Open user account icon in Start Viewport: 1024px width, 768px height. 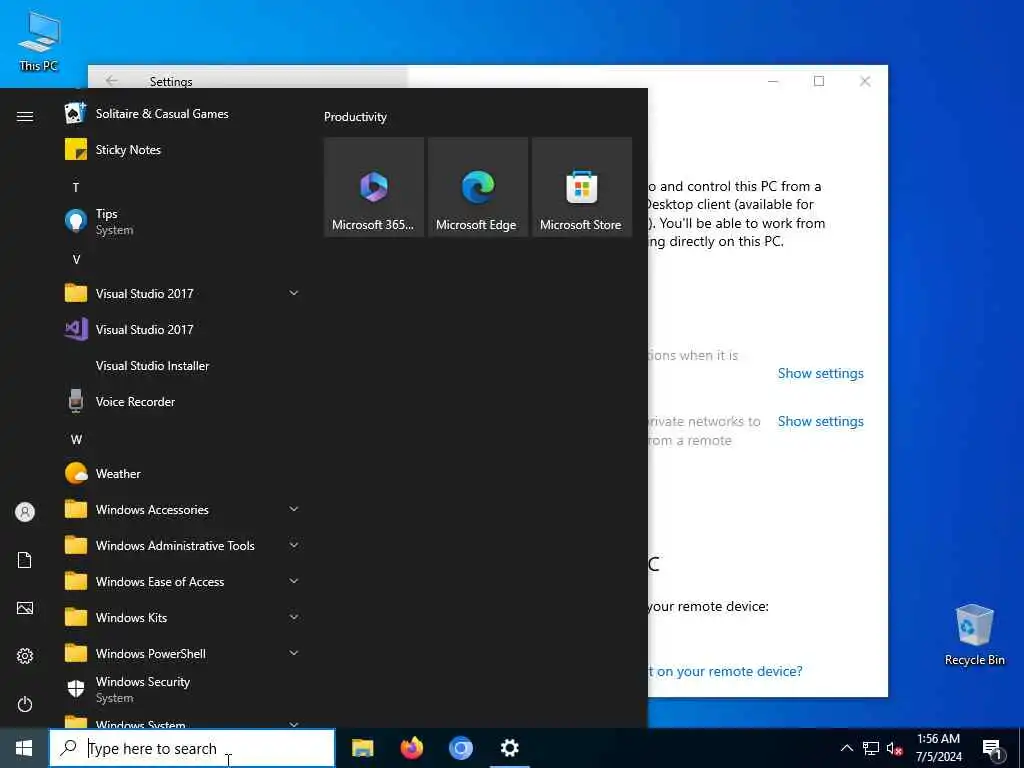[x=25, y=512]
